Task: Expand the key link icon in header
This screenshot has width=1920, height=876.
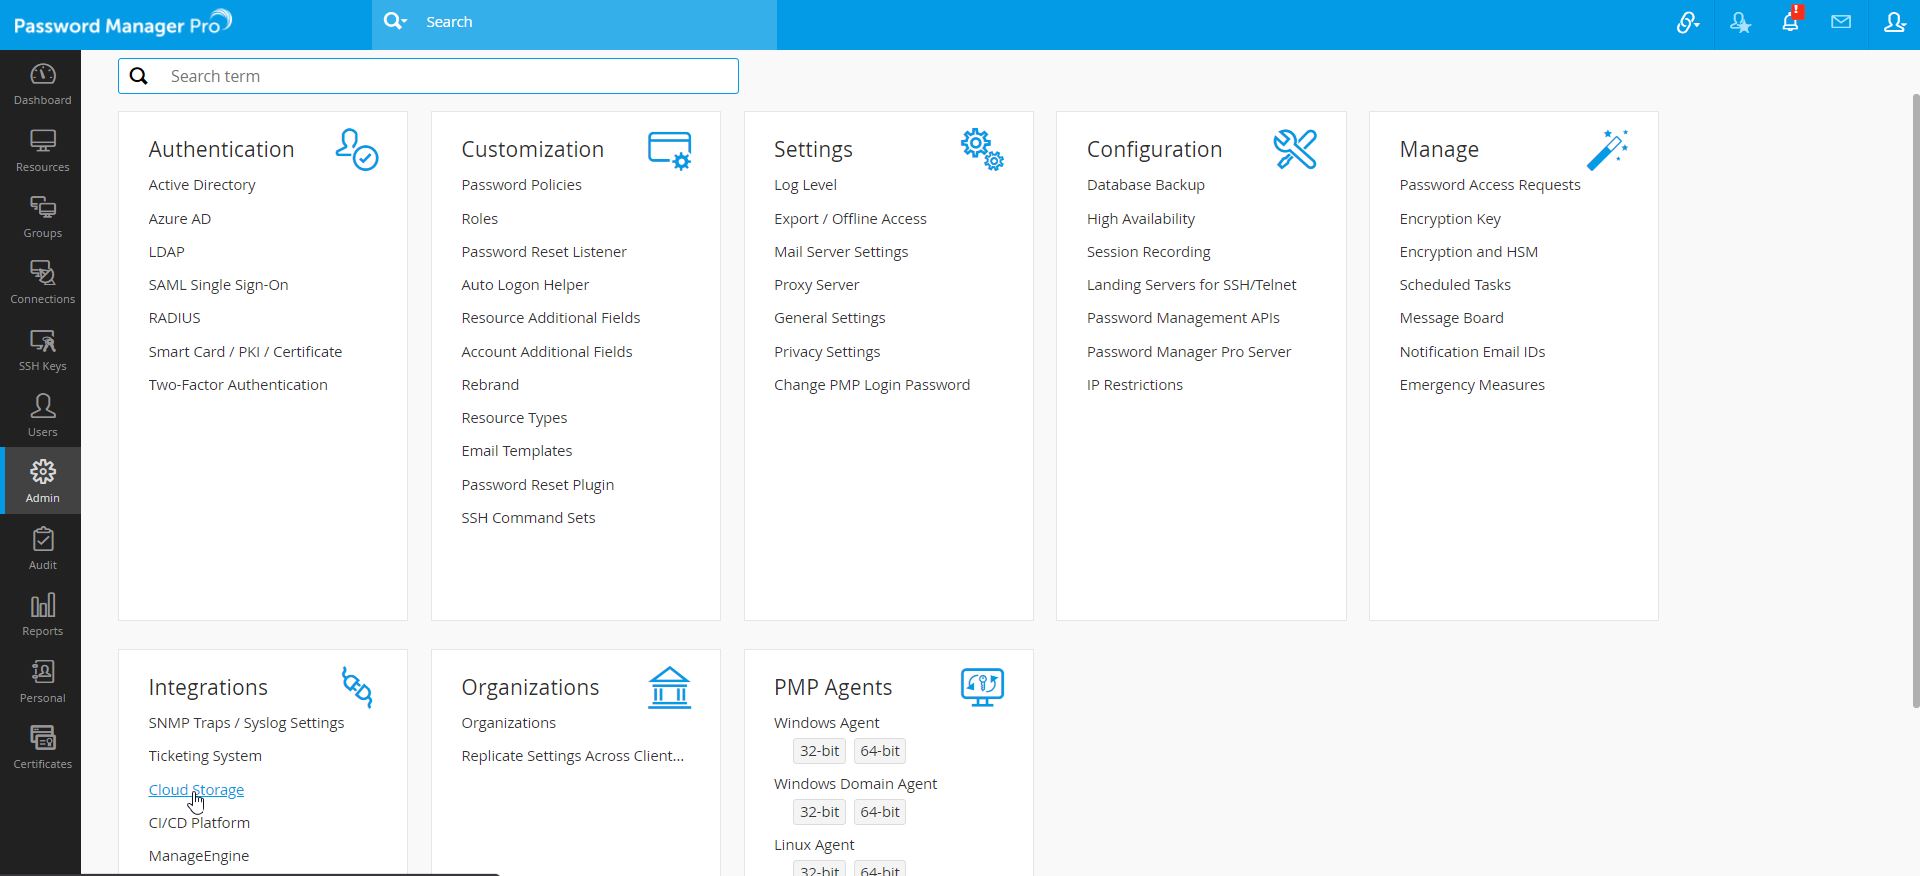Action: pyautogui.click(x=1688, y=23)
